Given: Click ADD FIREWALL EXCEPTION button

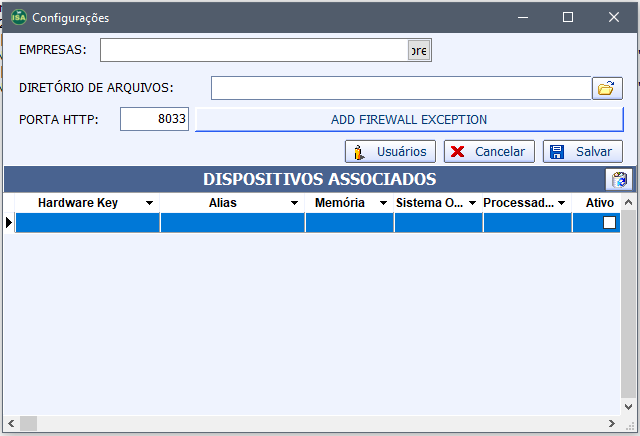Looking at the screenshot, I should [x=408, y=119].
